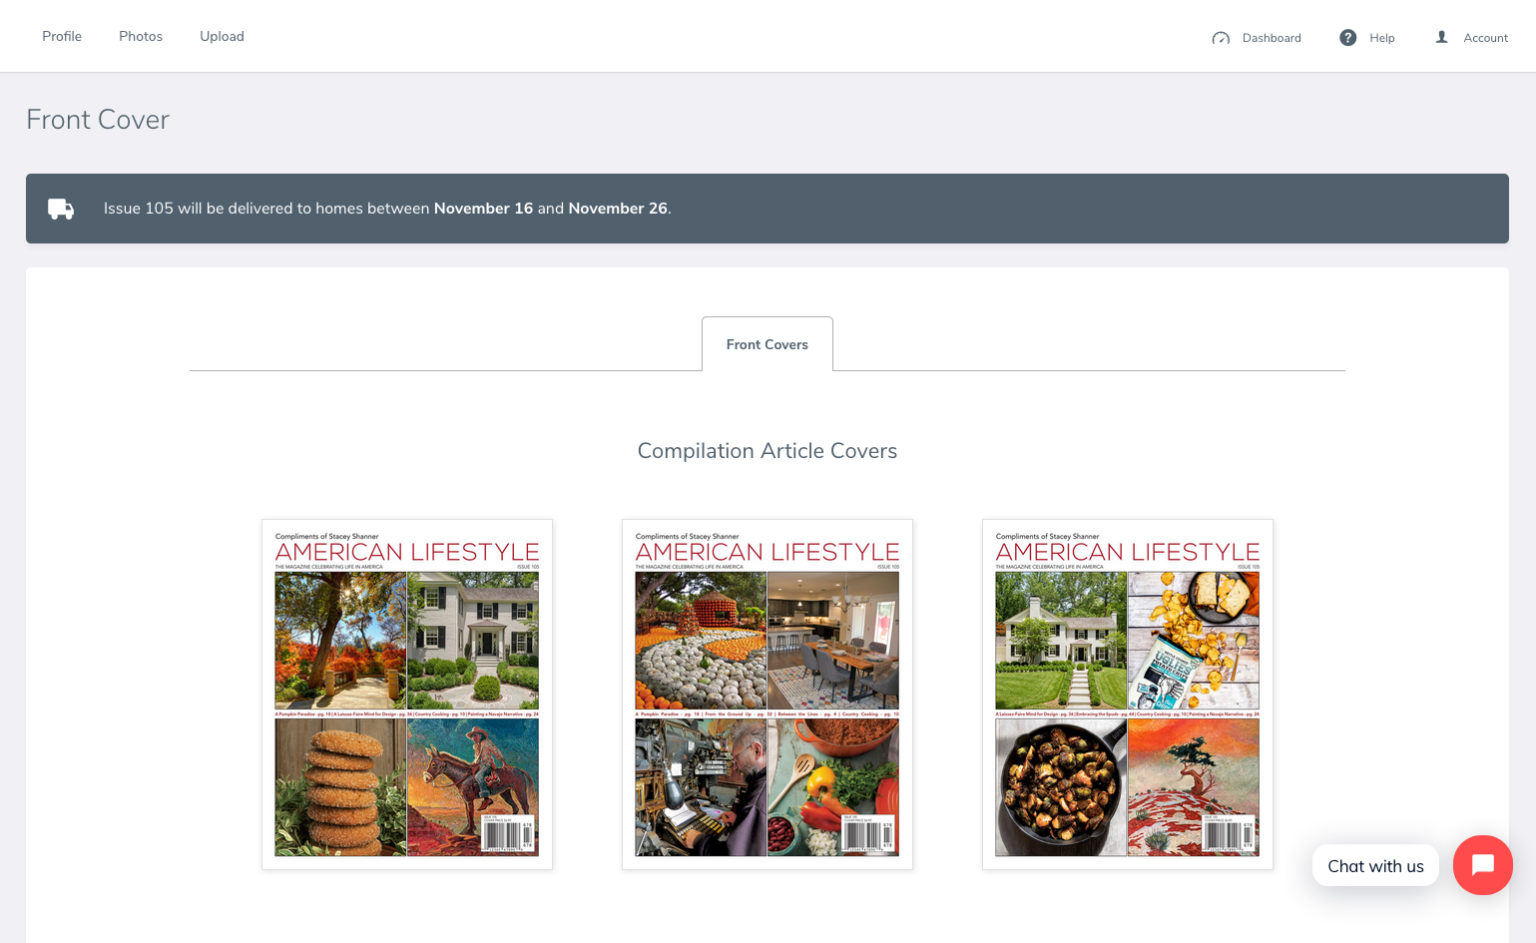Click the autumn pathway photo on the first cover

pos(340,638)
